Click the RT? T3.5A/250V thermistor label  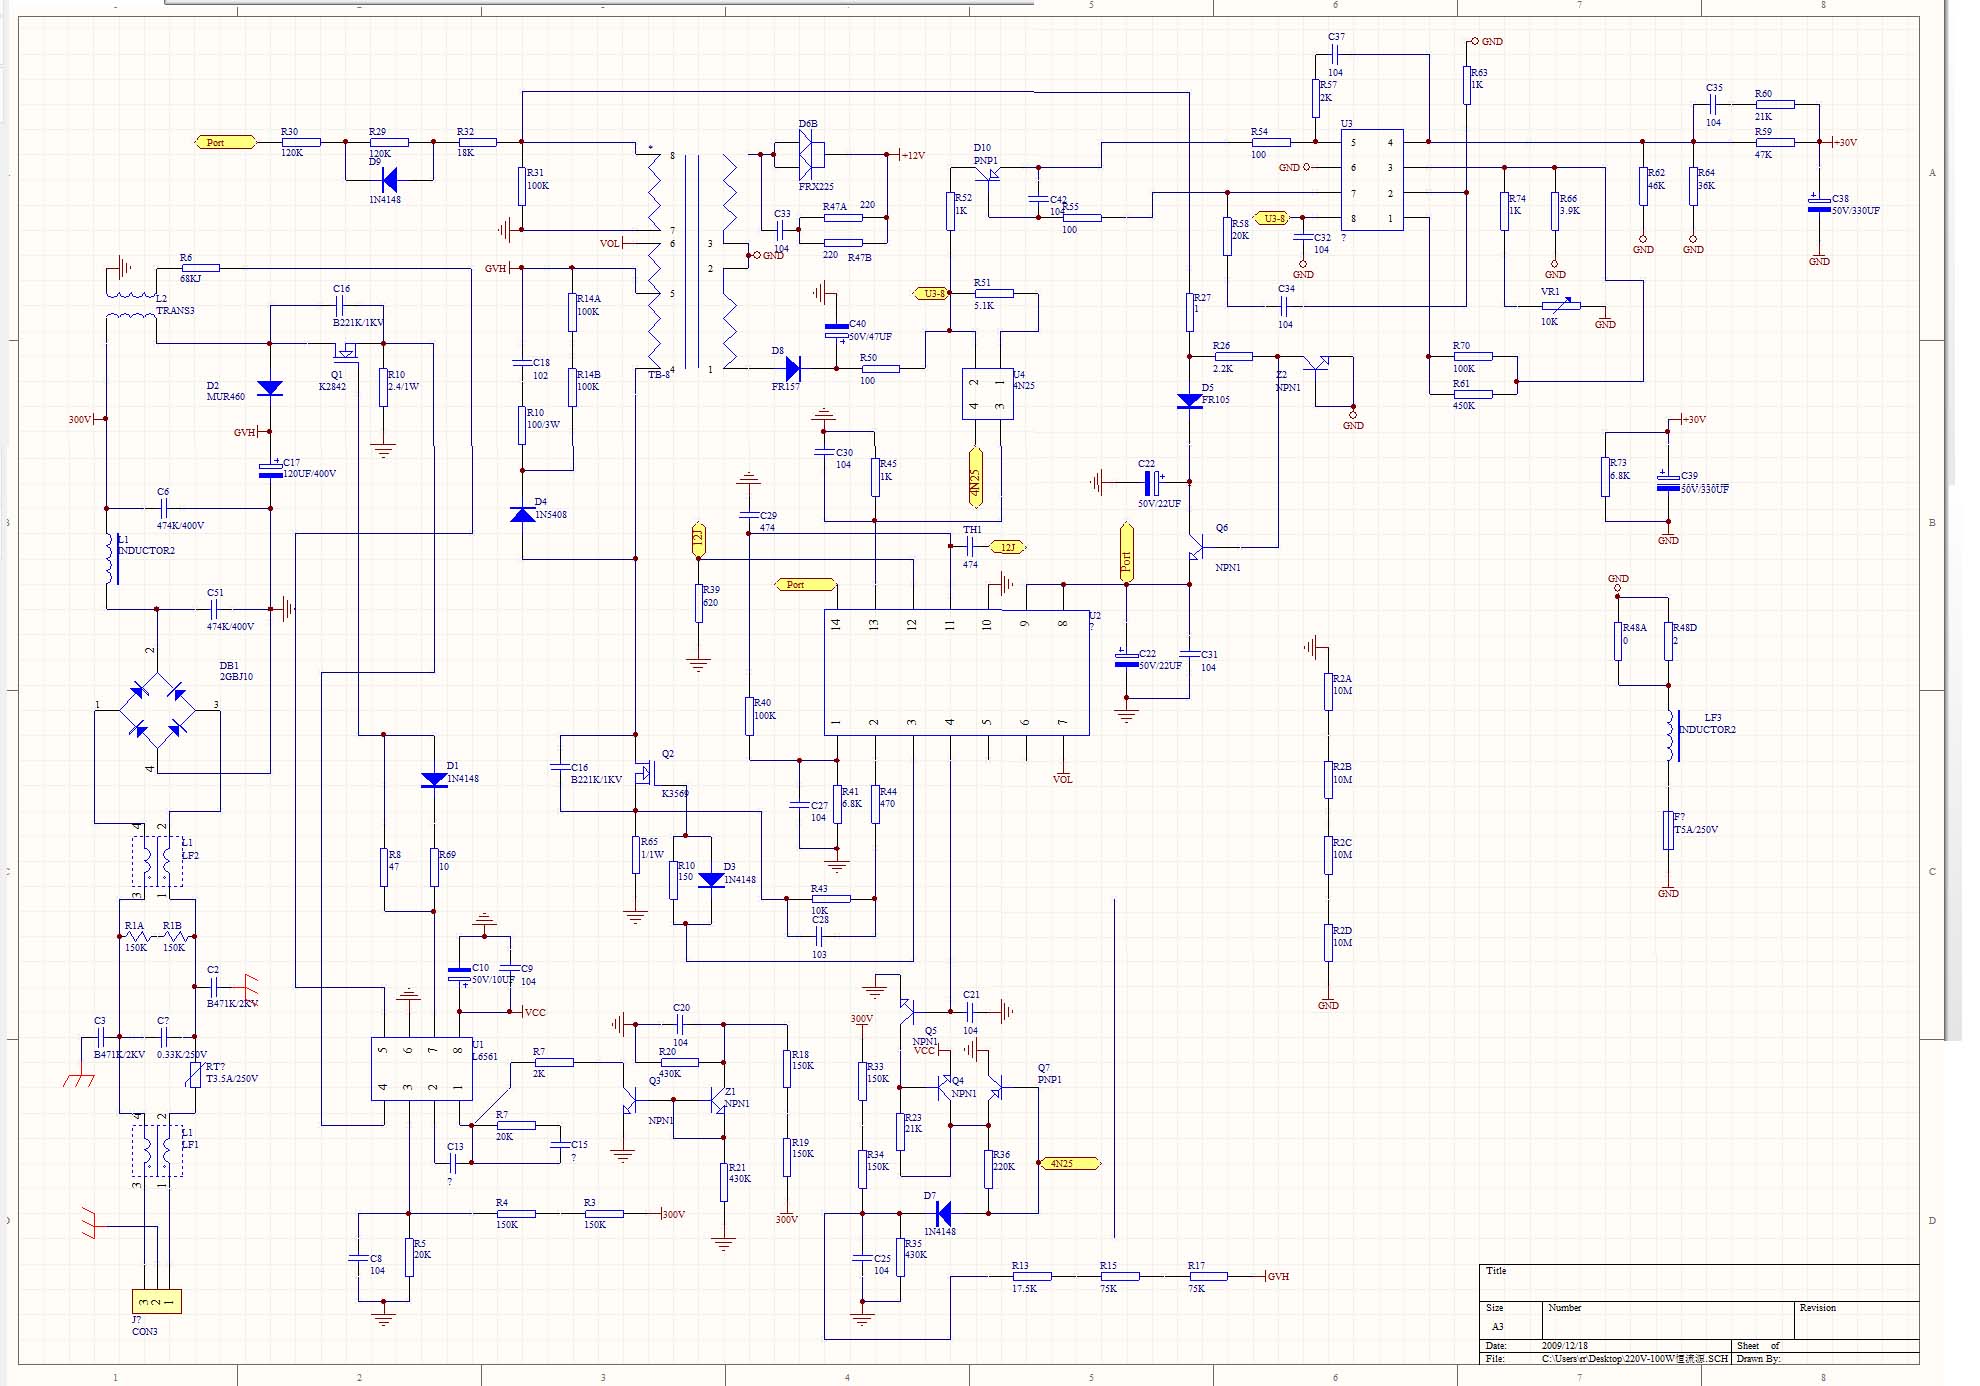point(231,1073)
